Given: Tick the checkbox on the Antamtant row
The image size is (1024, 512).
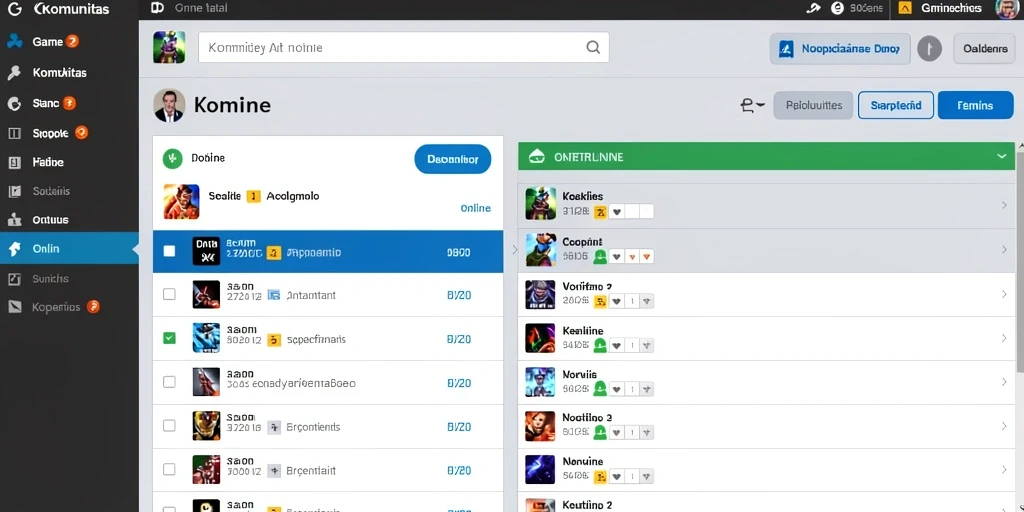Looking at the screenshot, I should (x=169, y=294).
